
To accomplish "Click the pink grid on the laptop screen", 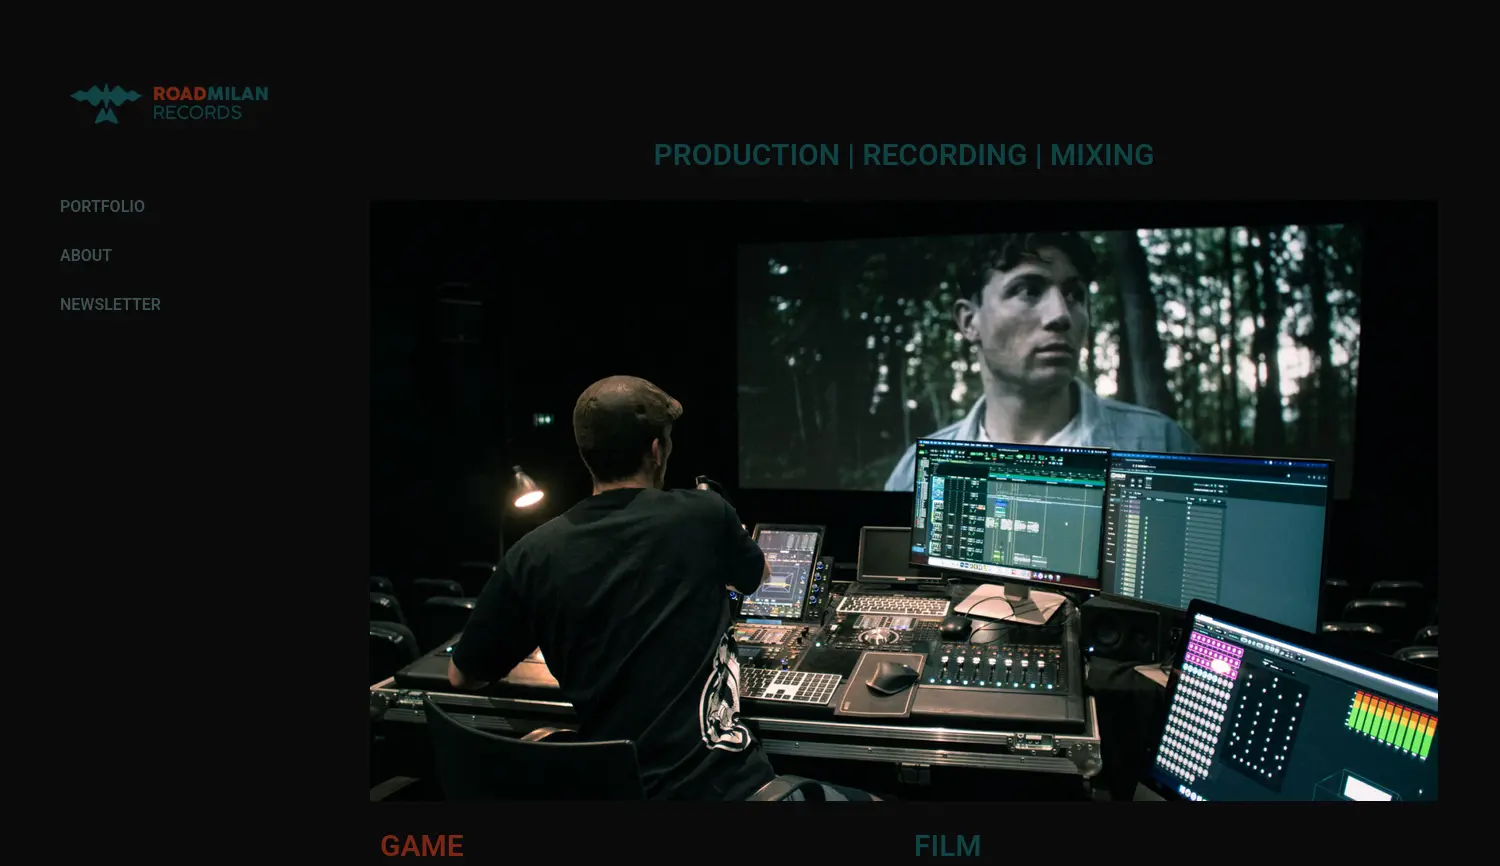I will (1213, 655).
